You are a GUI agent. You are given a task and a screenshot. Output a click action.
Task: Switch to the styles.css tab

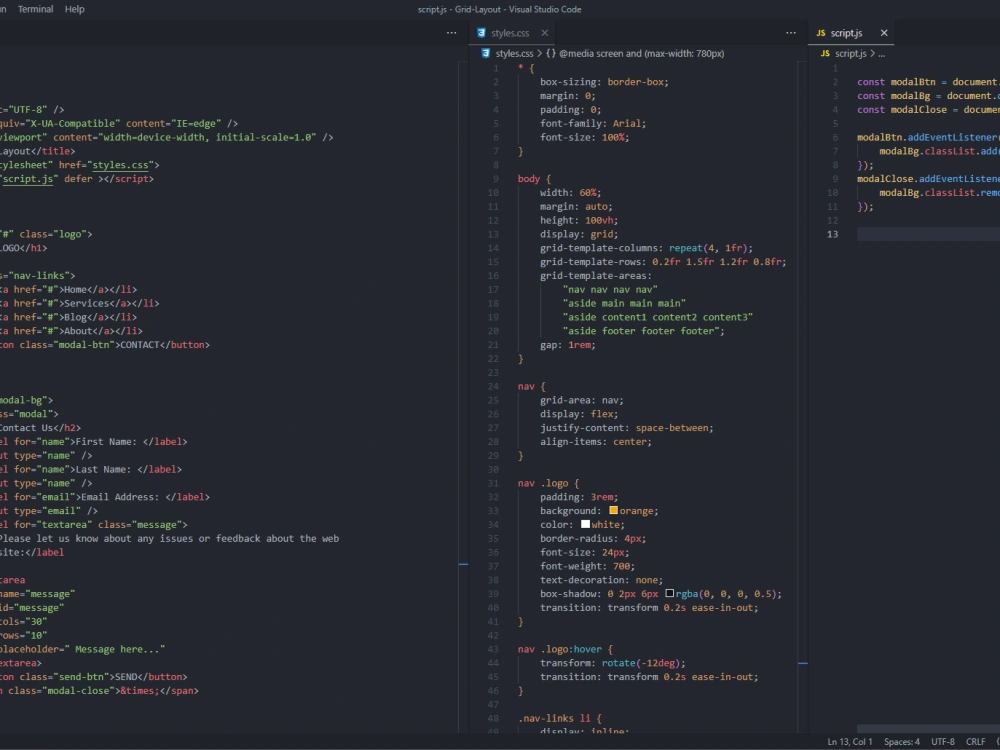(x=510, y=33)
